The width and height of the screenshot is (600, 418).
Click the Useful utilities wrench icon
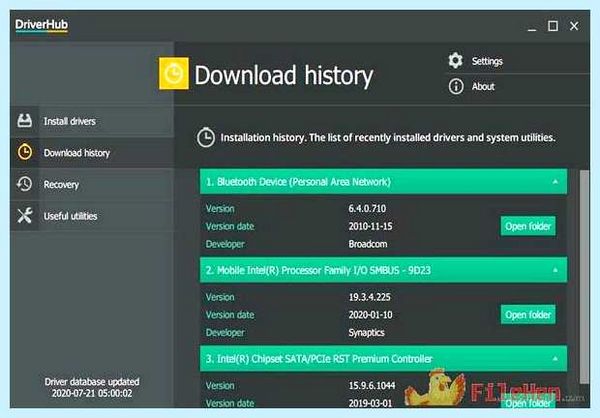(24, 216)
